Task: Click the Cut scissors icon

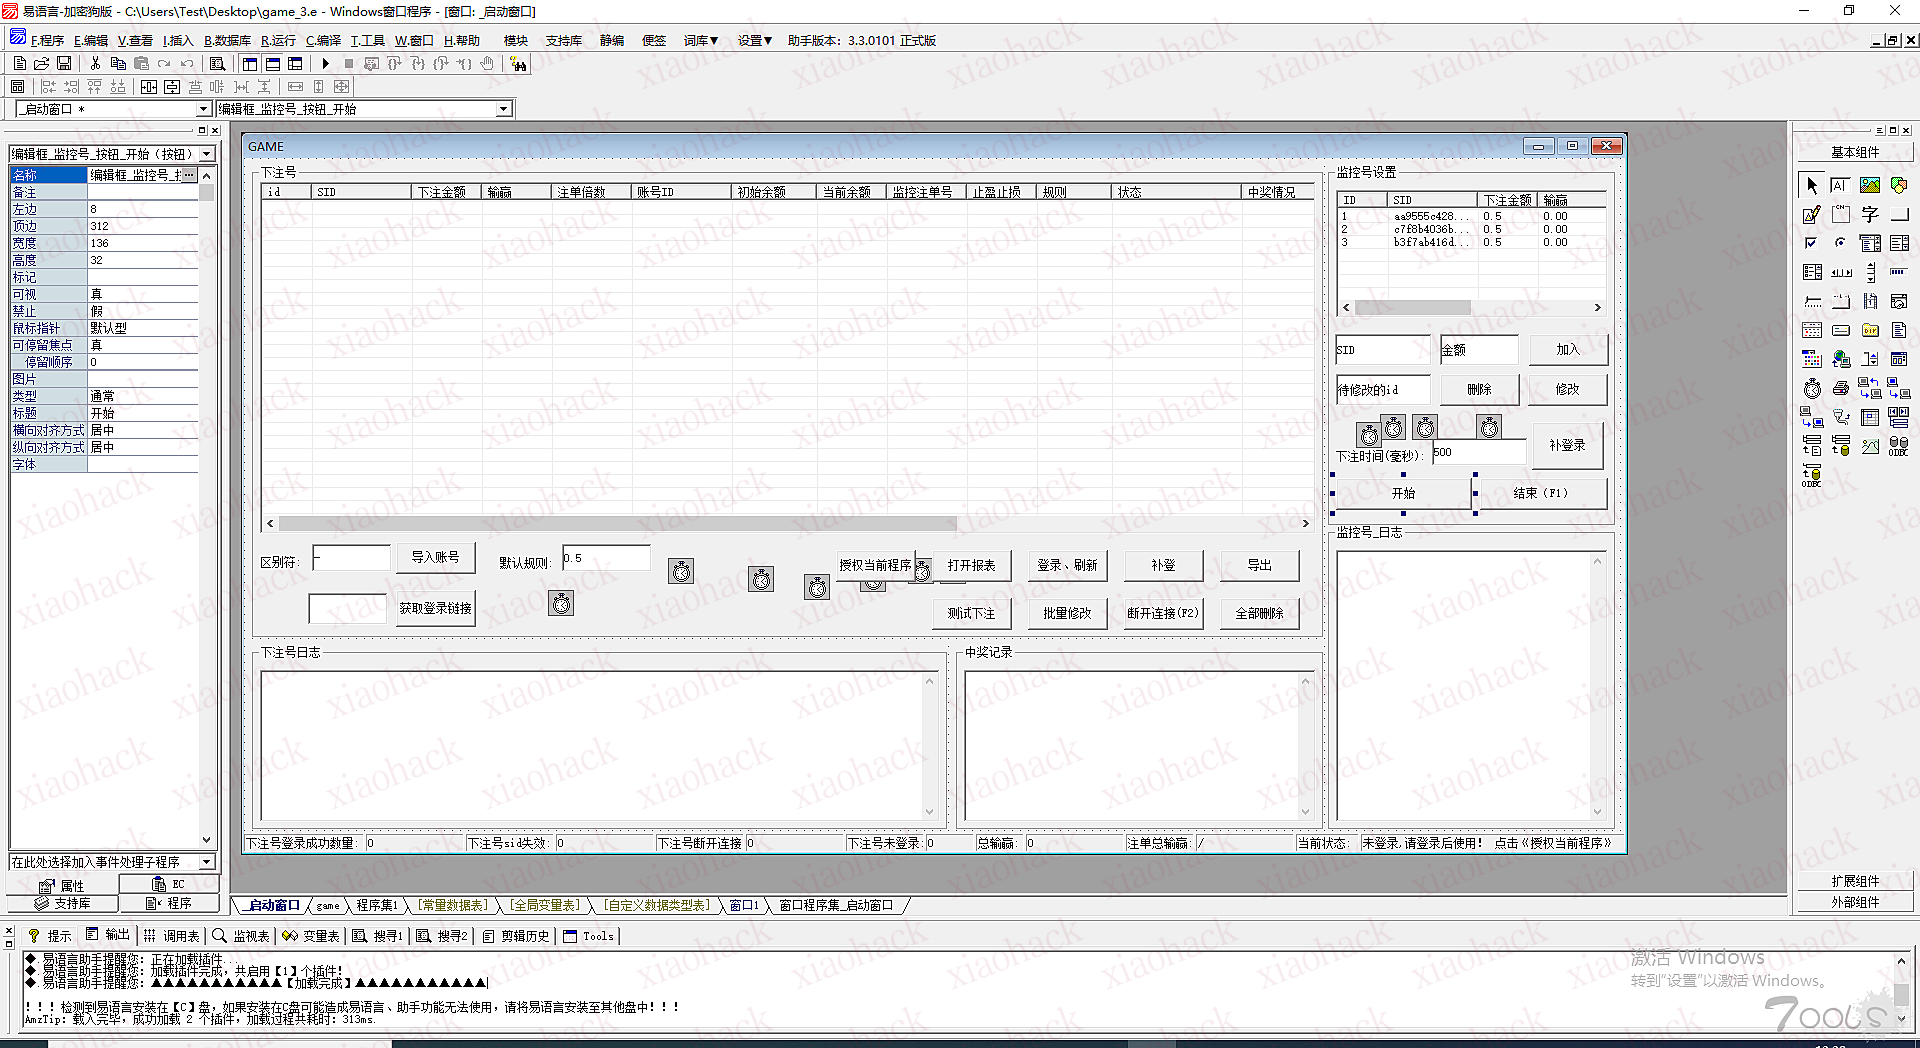Action: coord(95,64)
